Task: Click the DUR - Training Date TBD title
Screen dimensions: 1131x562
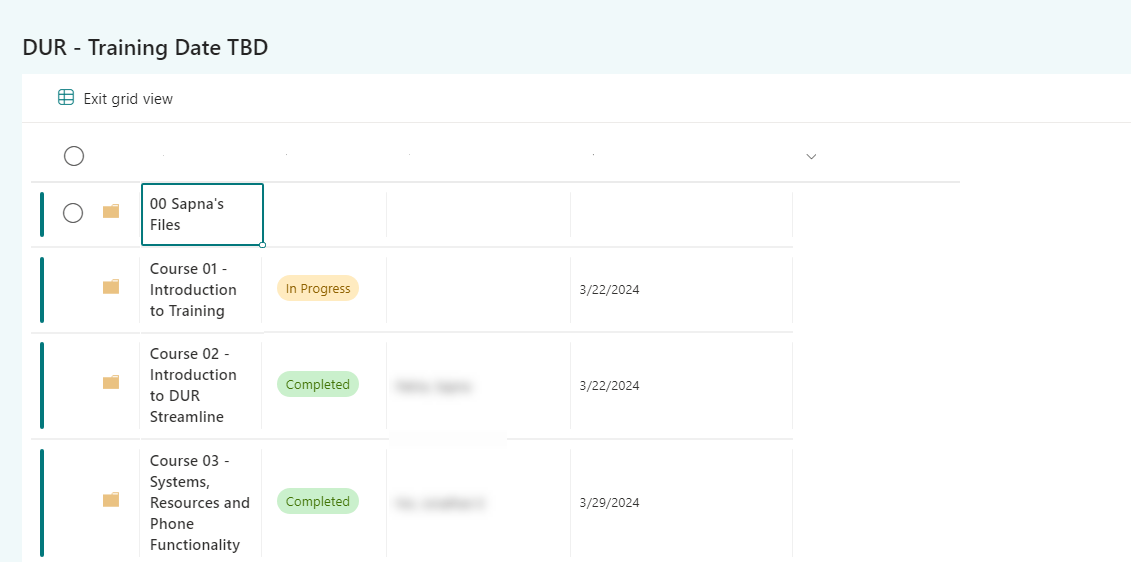Action: pyautogui.click(x=146, y=48)
